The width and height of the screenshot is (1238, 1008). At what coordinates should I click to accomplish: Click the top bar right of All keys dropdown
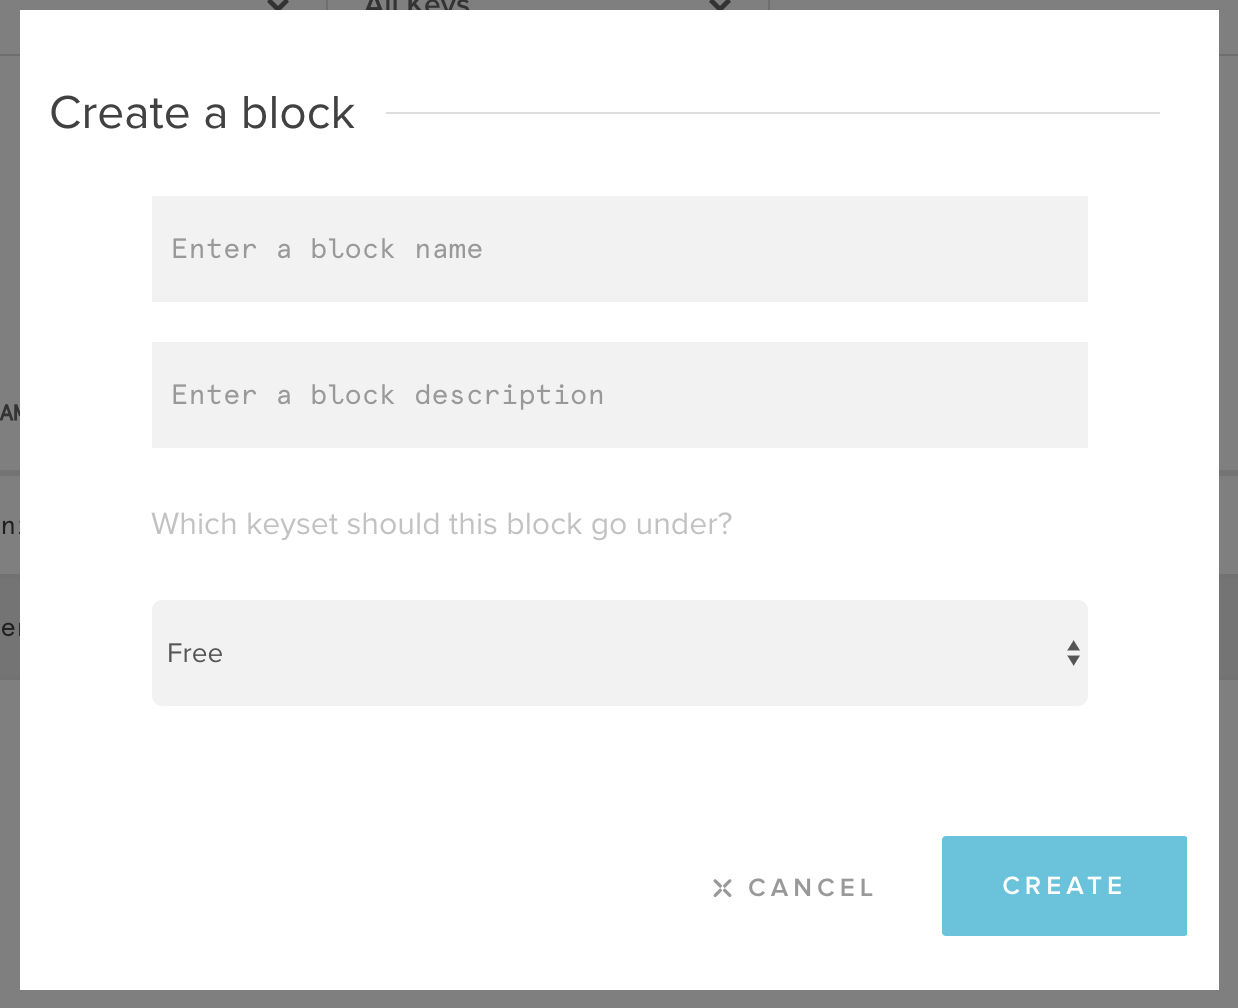pos(1000,5)
